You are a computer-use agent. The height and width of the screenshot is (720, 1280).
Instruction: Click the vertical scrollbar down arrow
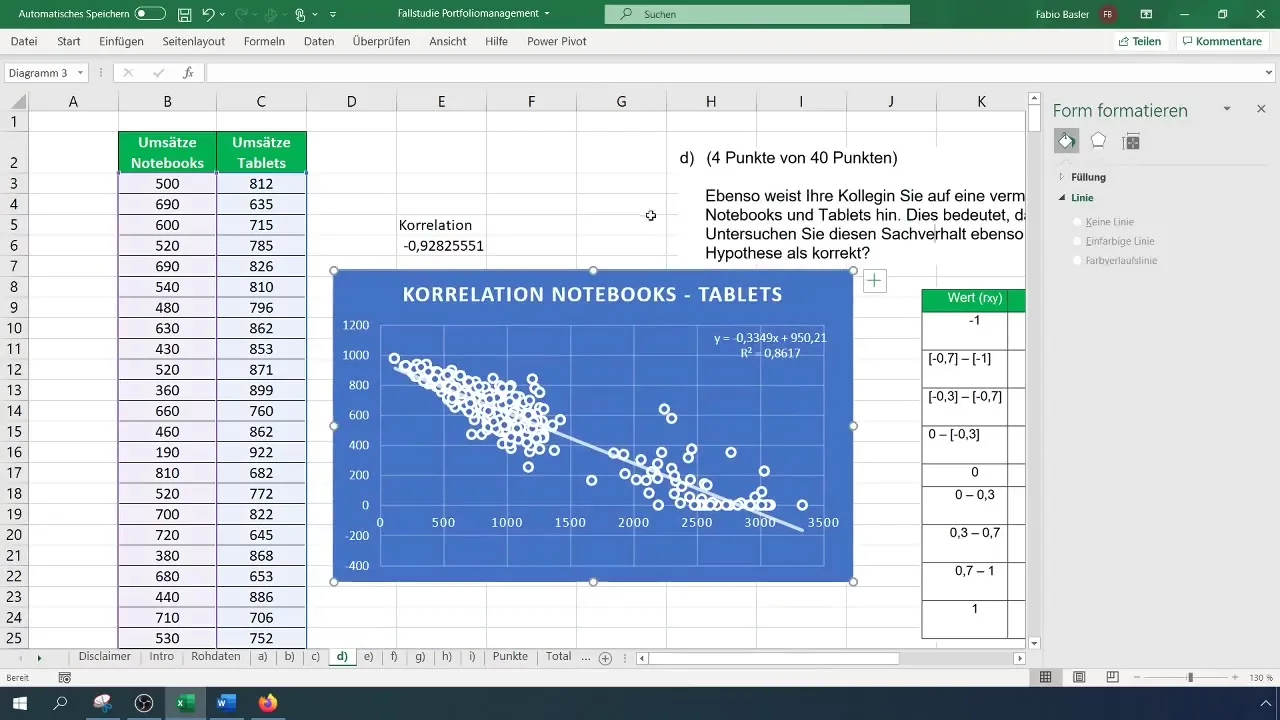coord(1034,643)
